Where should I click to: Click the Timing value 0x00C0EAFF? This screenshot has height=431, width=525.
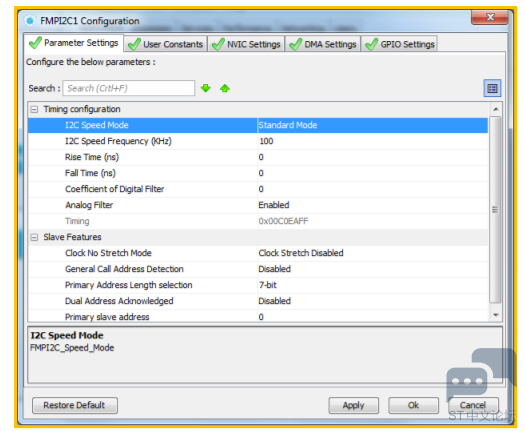[x=283, y=221]
